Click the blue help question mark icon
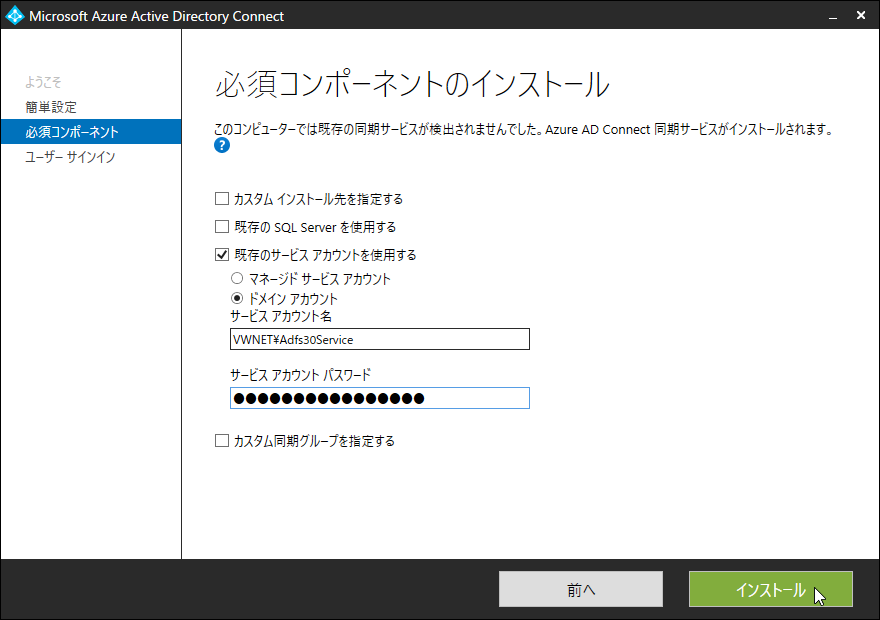 click(222, 145)
